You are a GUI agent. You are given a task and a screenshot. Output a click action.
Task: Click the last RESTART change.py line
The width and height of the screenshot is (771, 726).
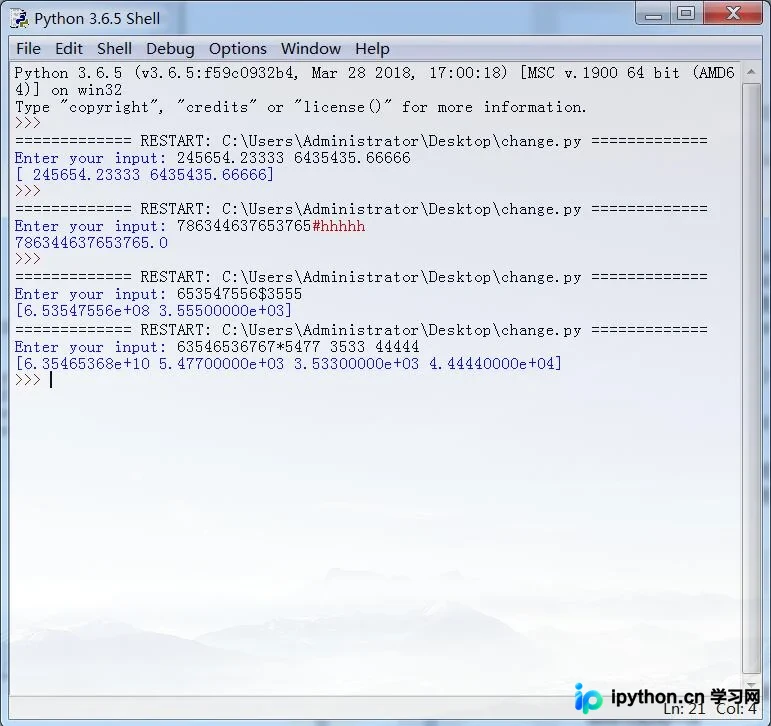click(361, 330)
